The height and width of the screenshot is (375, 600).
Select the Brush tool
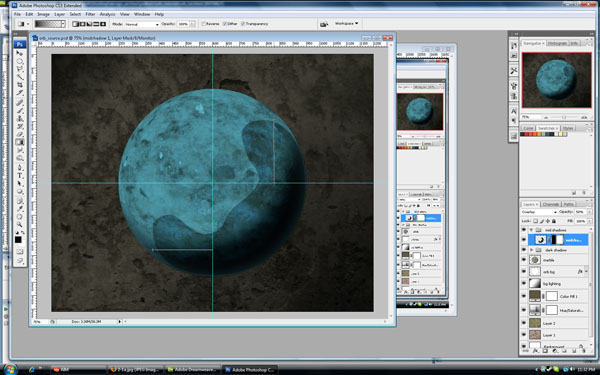[19, 111]
